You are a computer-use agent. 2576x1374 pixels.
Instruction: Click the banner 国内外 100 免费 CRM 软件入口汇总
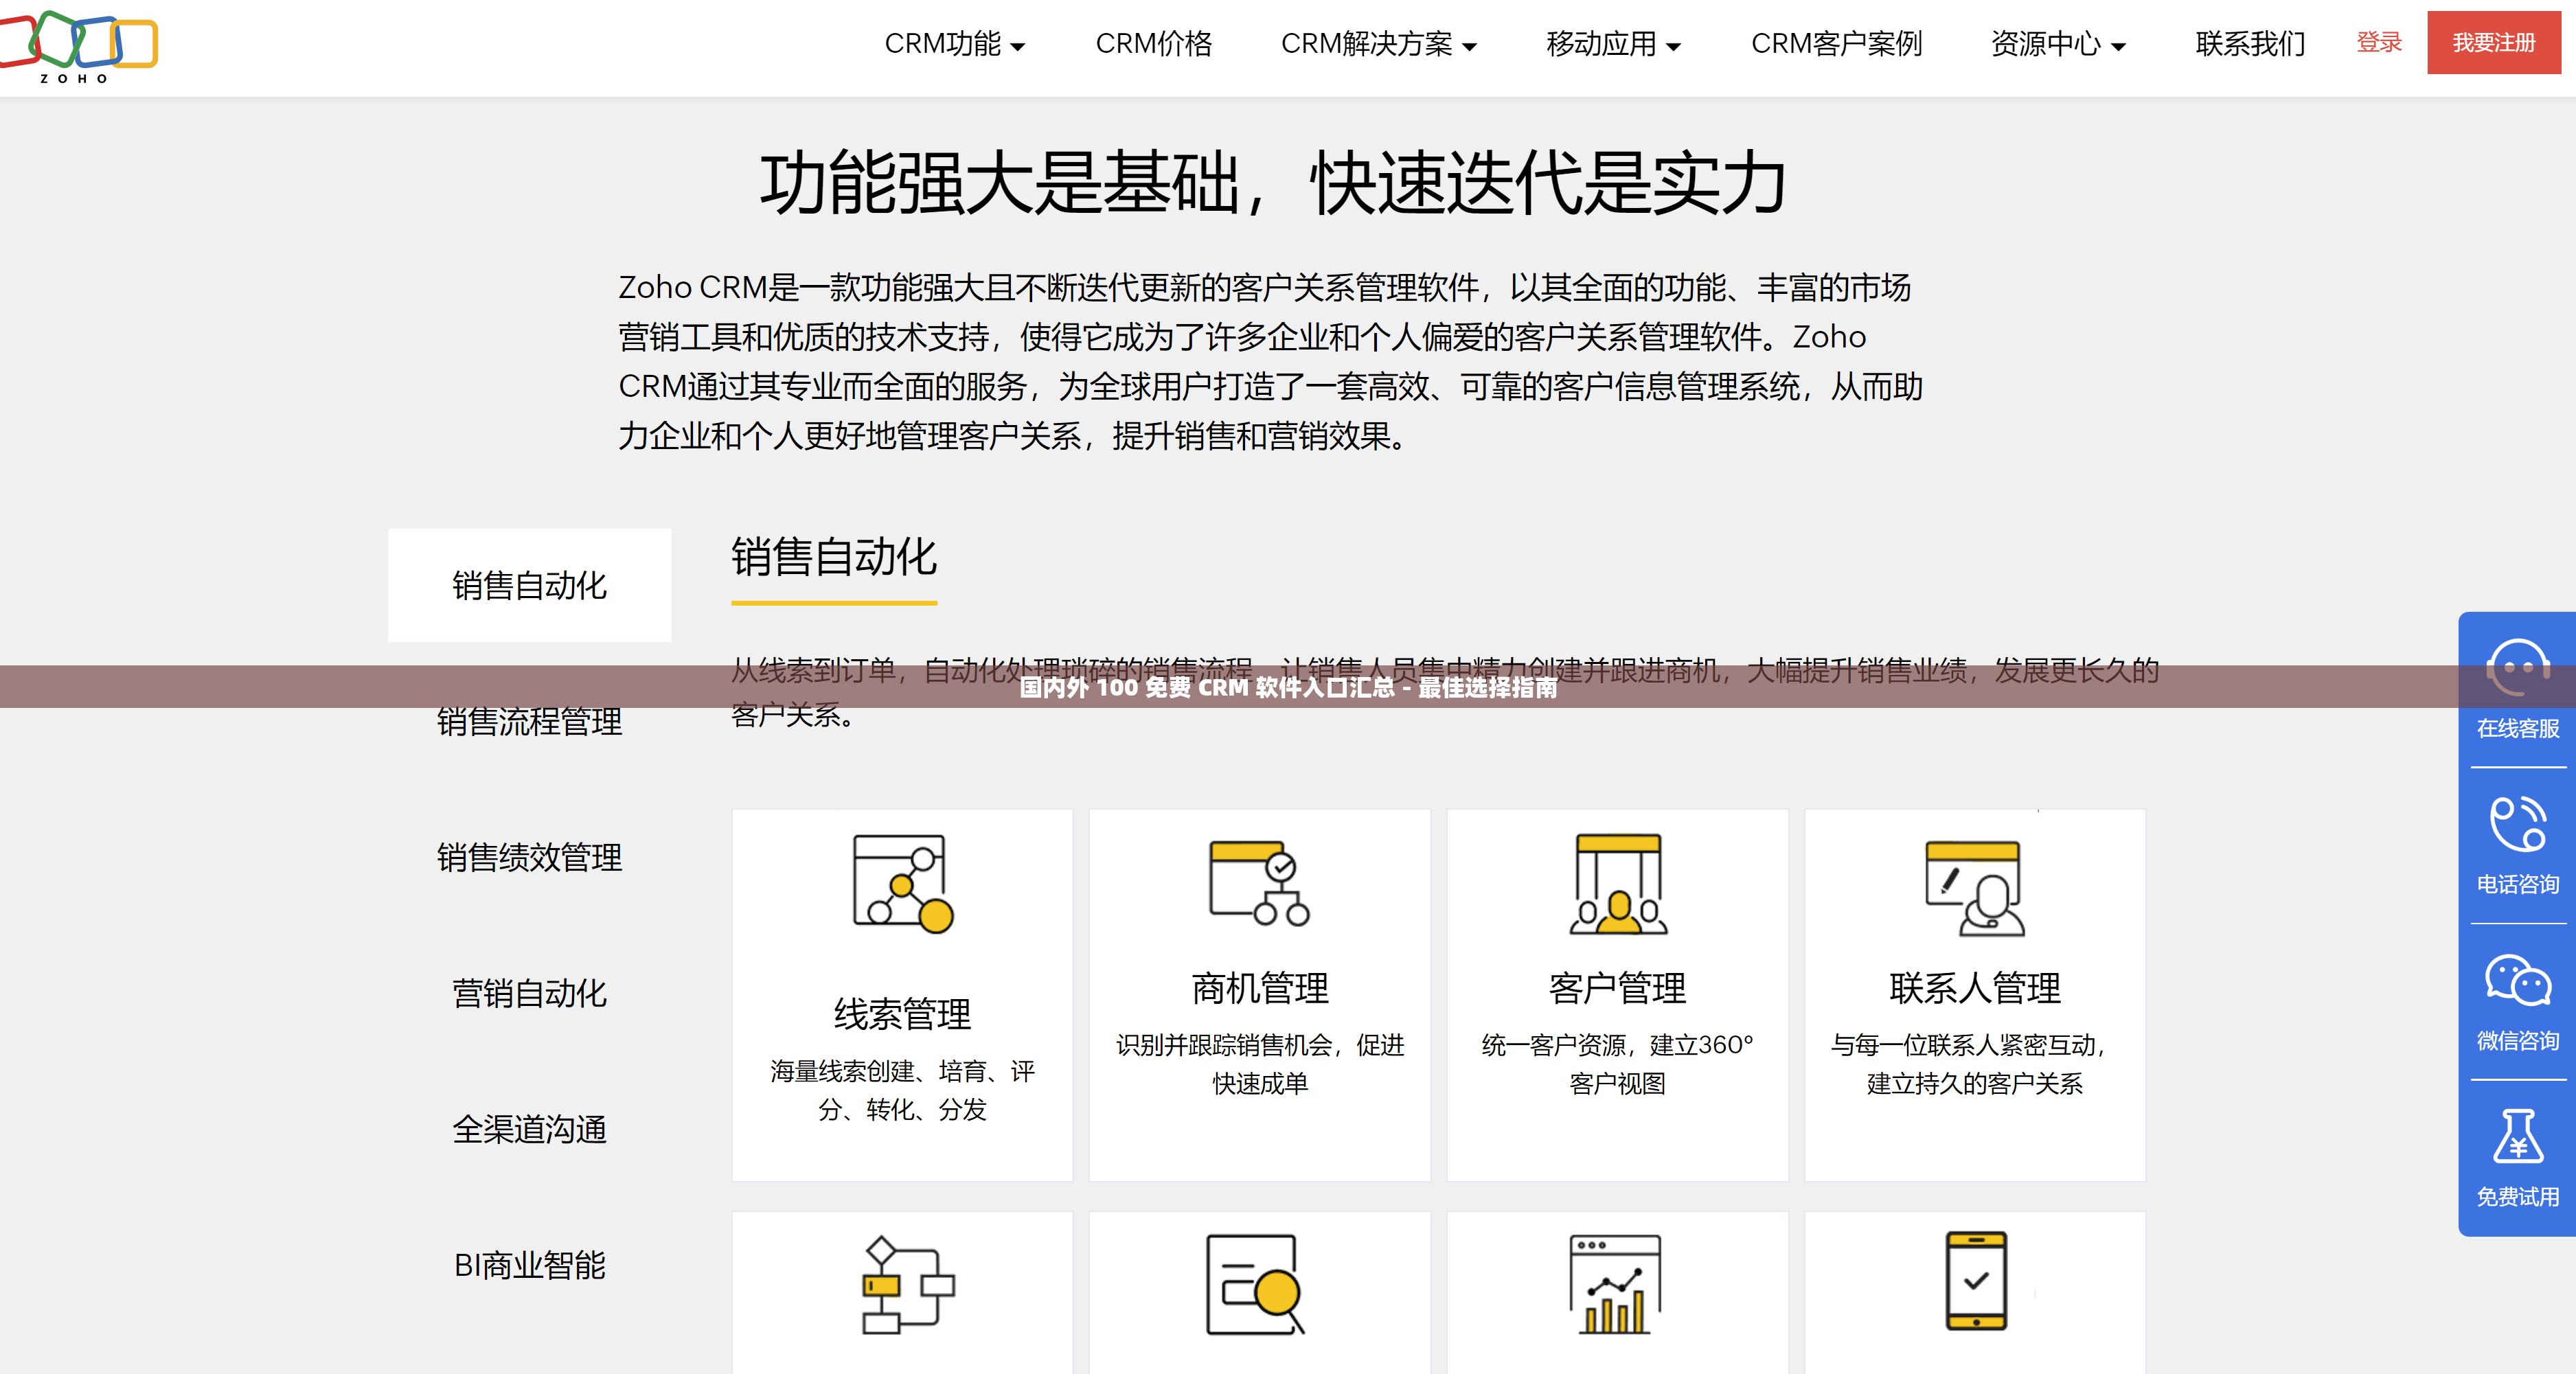pos(1288,687)
